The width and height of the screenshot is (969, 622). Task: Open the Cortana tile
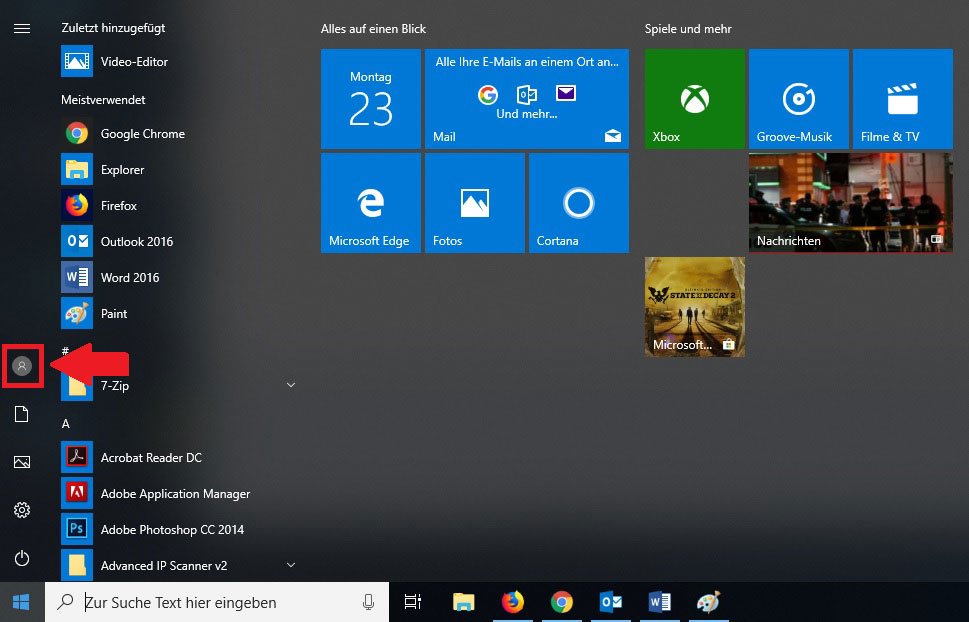[x=579, y=203]
